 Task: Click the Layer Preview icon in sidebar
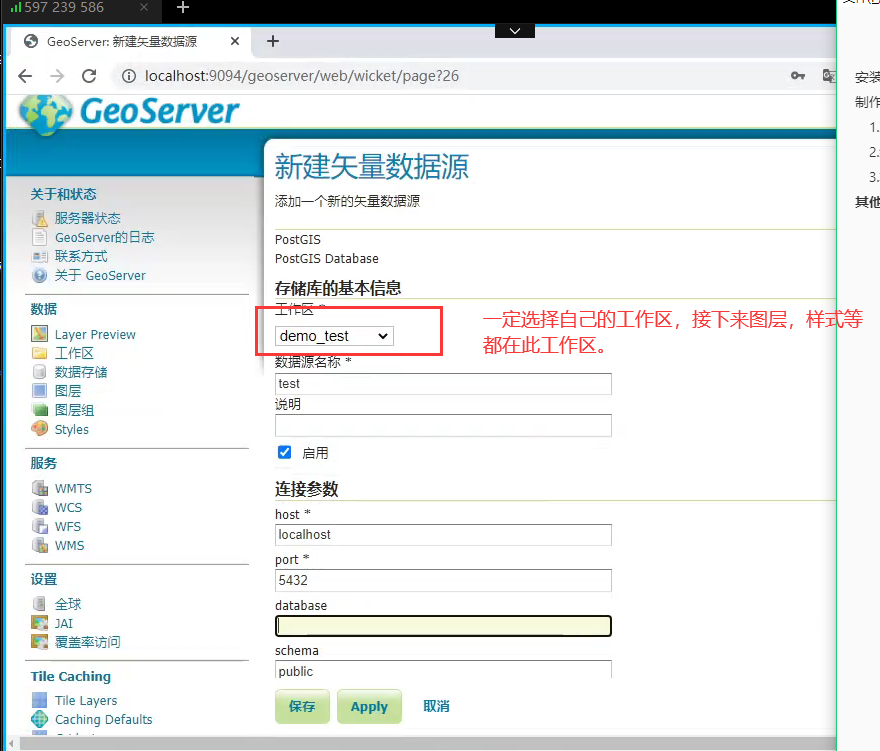click(39, 334)
